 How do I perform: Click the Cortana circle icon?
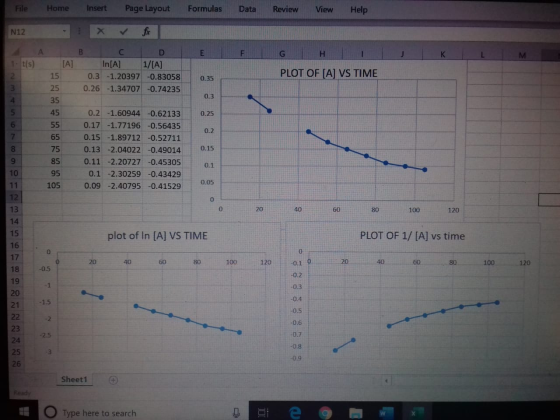tap(50, 412)
